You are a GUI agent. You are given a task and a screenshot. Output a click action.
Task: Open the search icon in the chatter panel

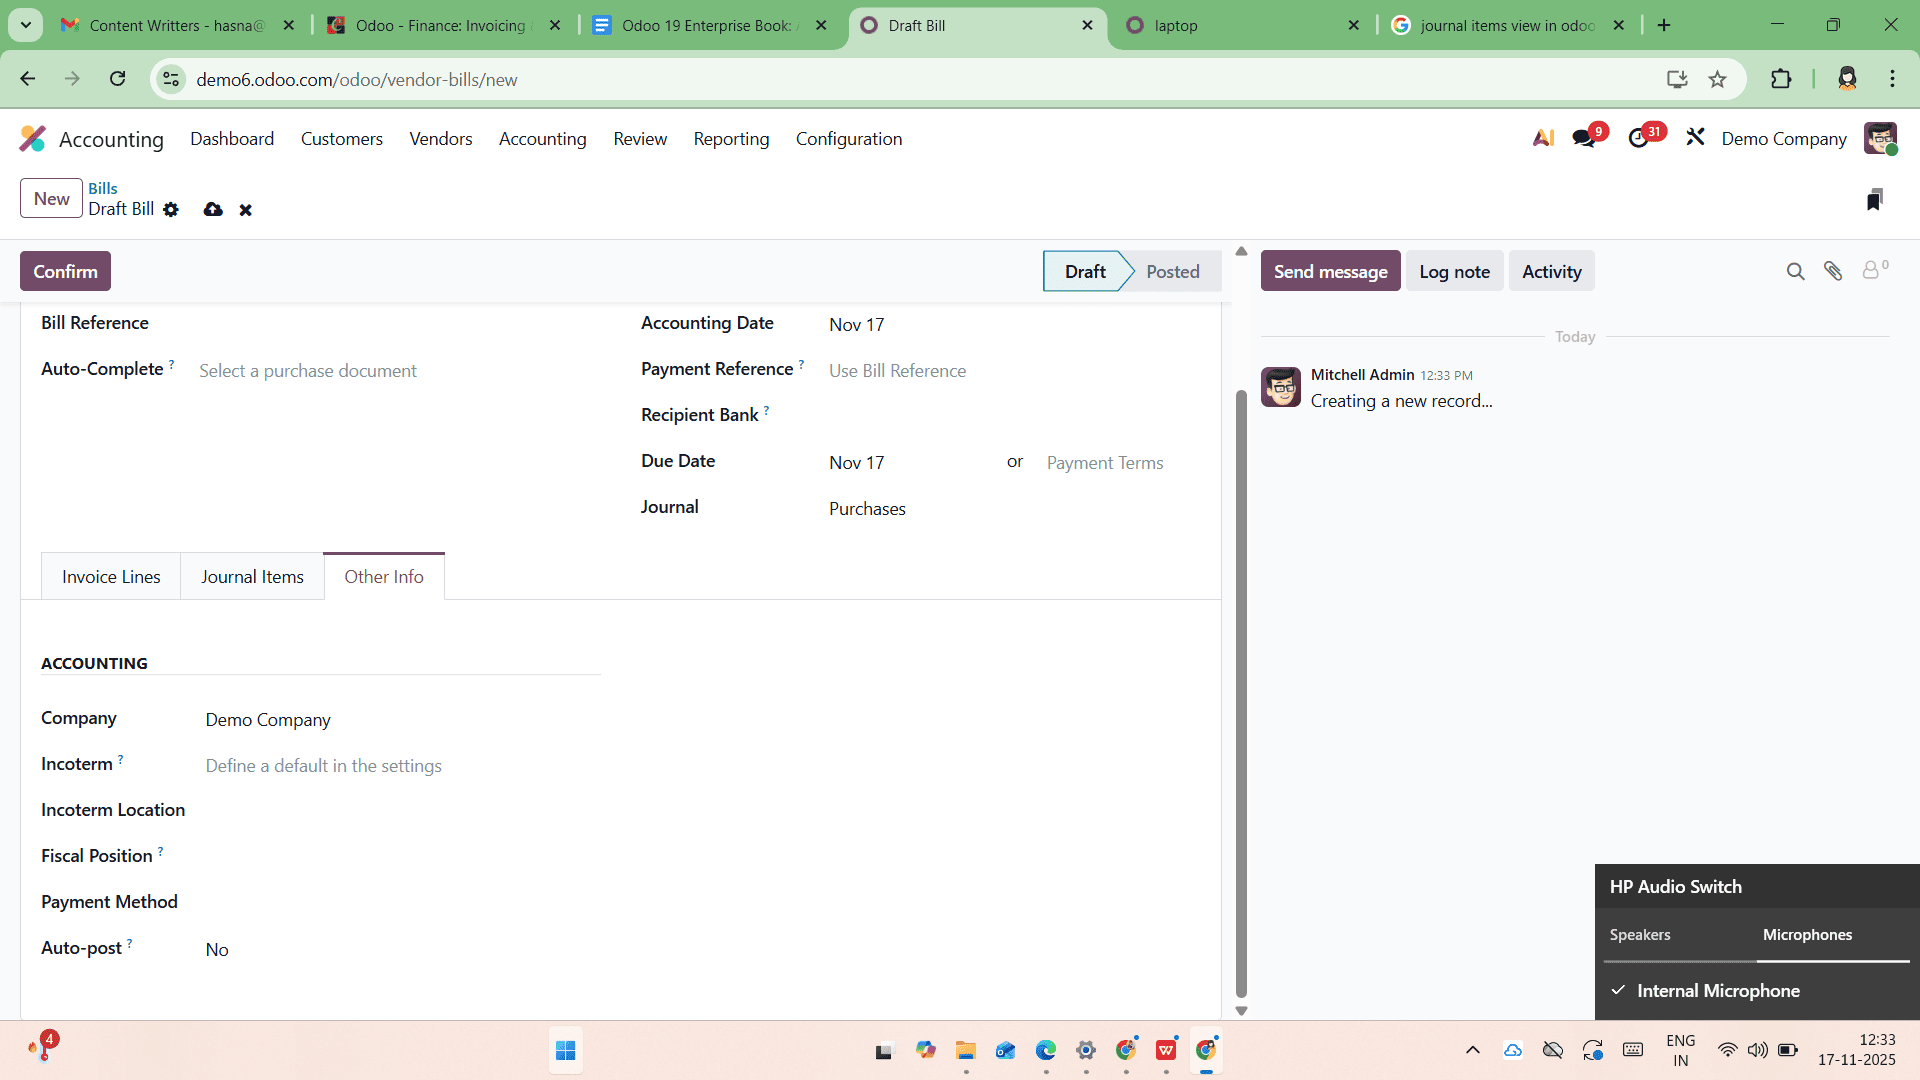click(x=1795, y=271)
